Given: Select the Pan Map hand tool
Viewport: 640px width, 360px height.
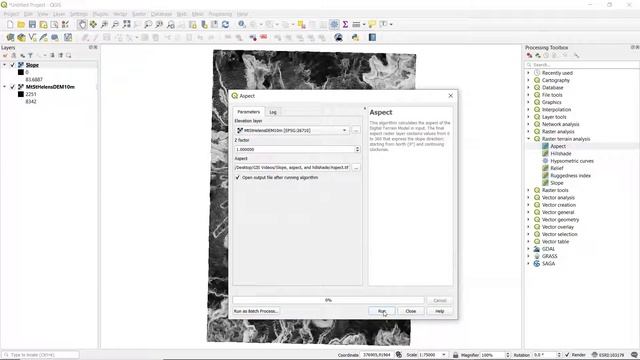Looking at the screenshot, I should tap(82, 24).
